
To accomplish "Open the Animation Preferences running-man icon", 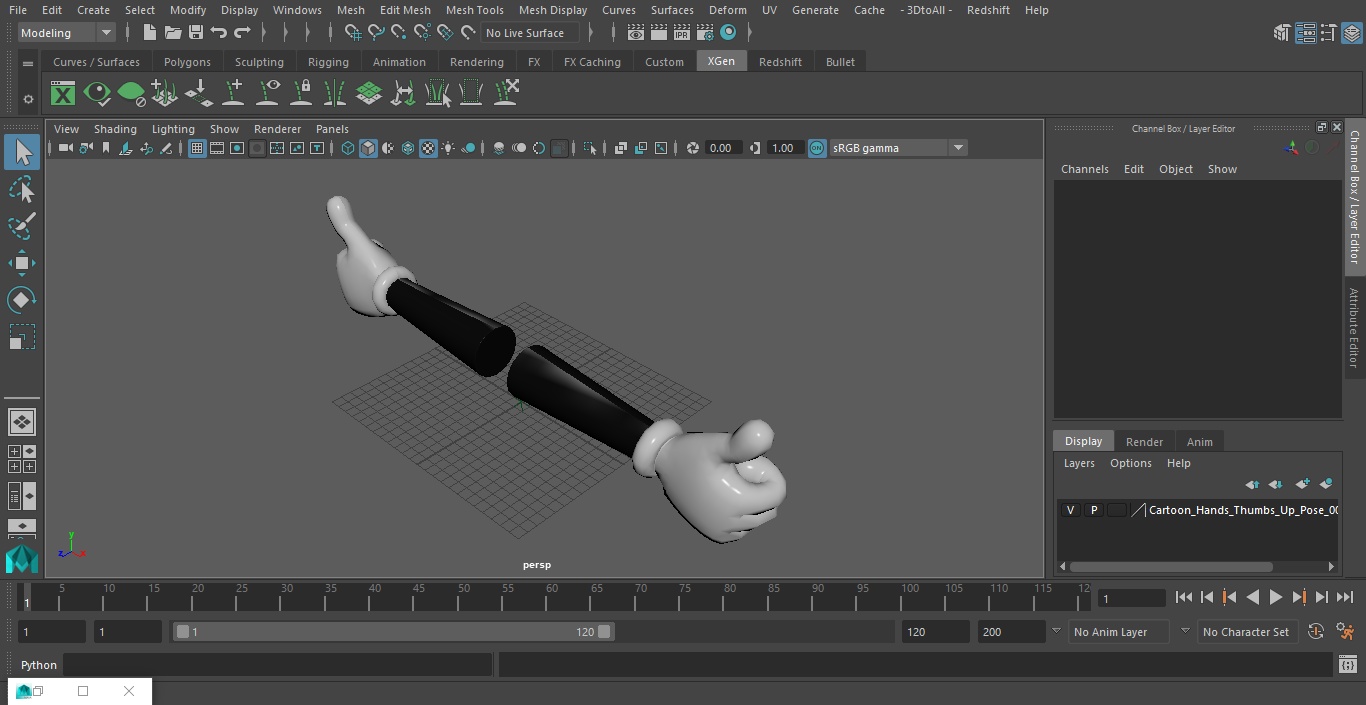I will pyautogui.click(x=1345, y=632).
